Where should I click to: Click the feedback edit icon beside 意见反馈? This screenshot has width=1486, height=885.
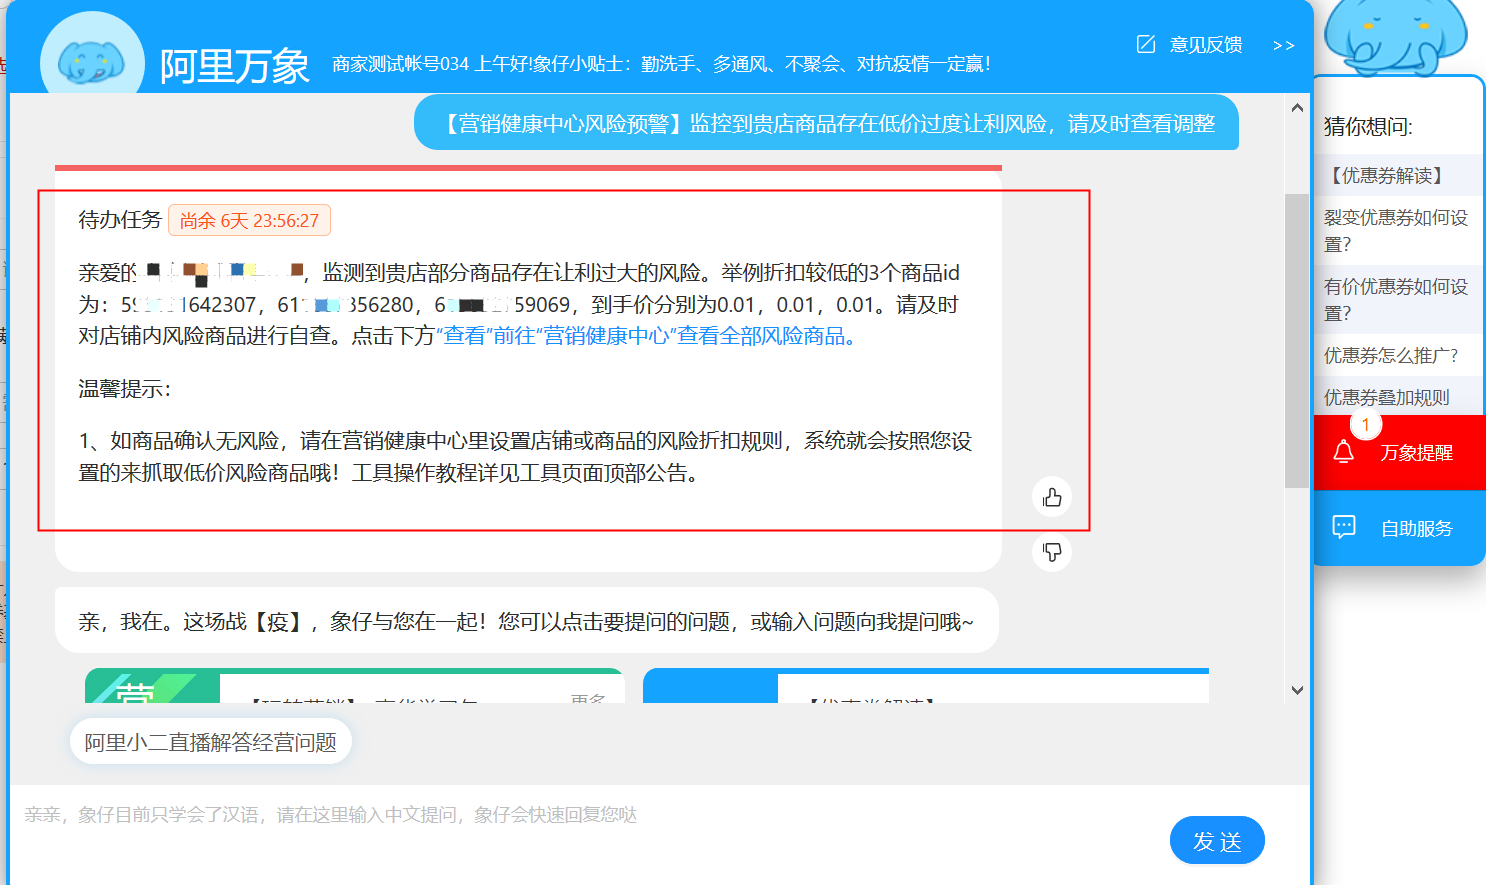pyautogui.click(x=1146, y=44)
